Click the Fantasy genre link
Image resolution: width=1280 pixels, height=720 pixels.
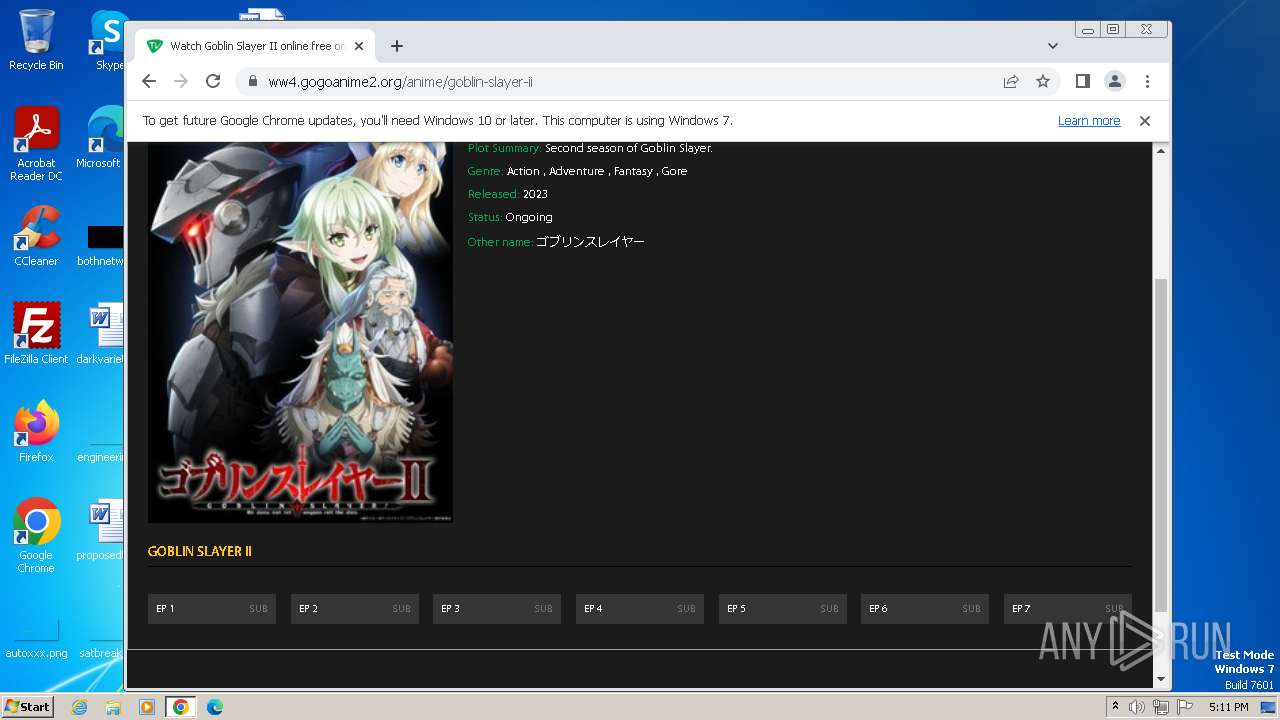click(x=633, y=171)
